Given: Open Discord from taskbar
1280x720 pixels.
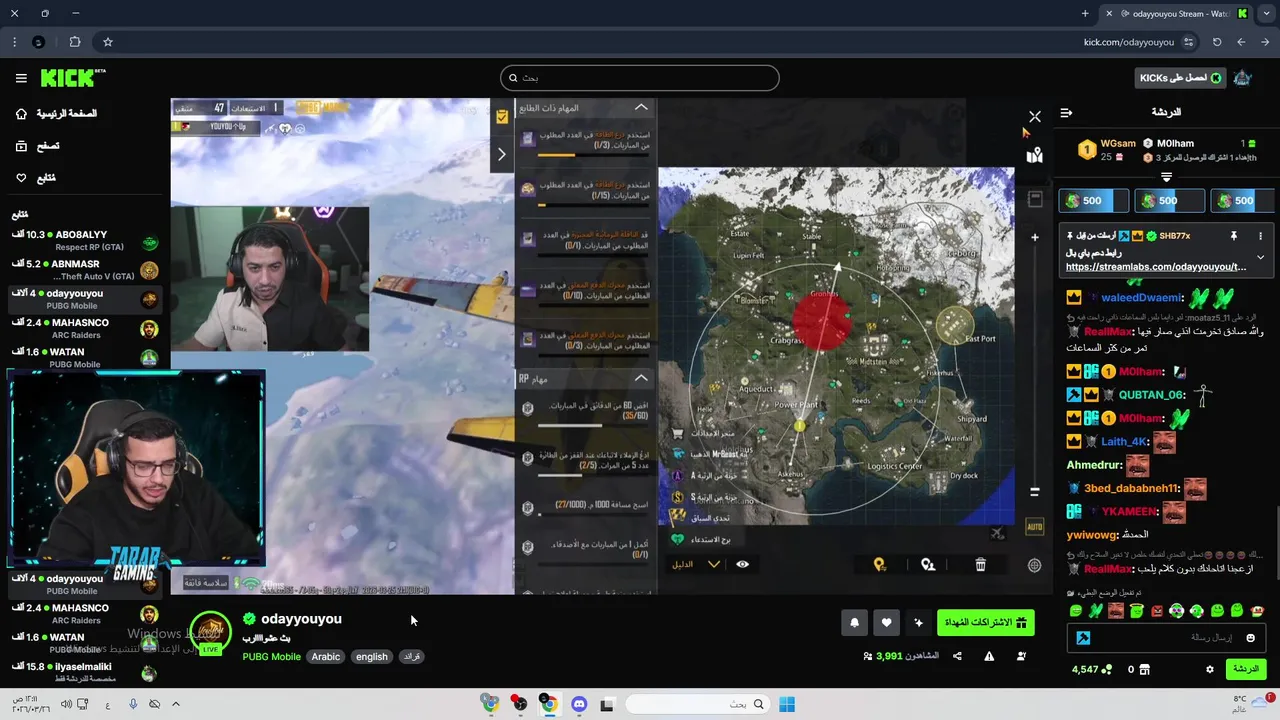Looking at the screenshot, I should tap(578, 704).
